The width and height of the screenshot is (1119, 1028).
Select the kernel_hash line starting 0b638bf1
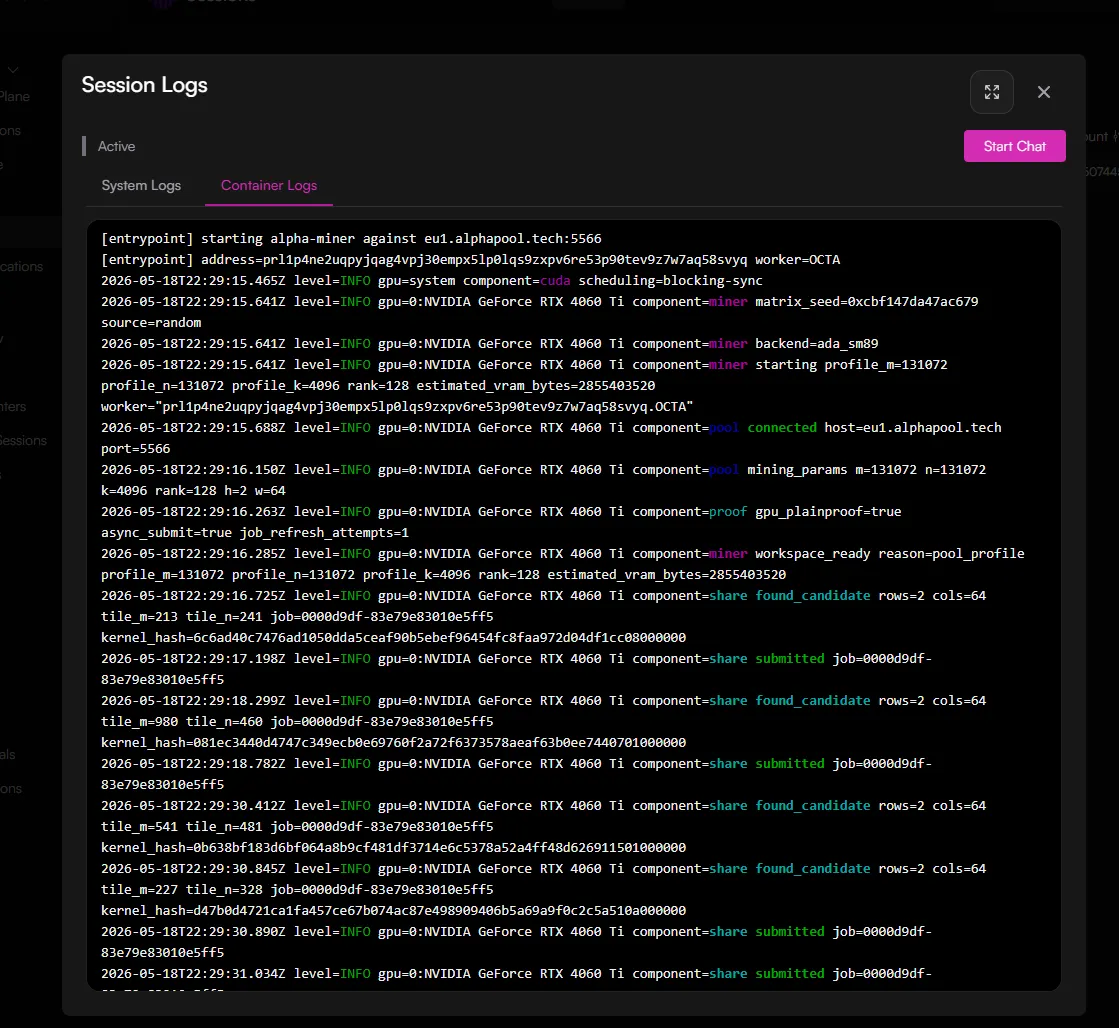point(393,847)
